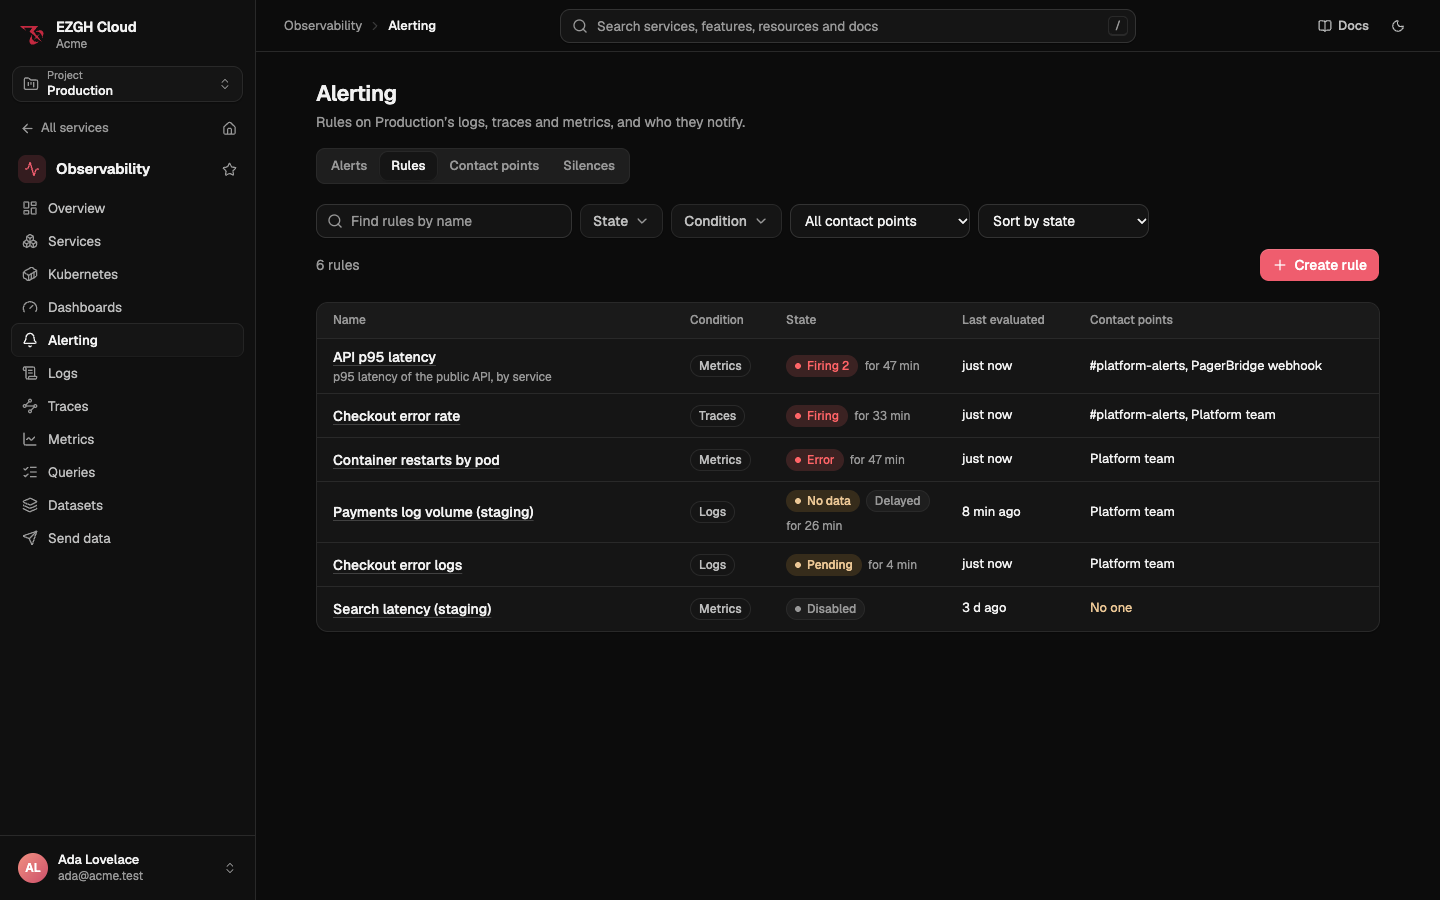Open Send data in the sidebar

[x=127, y=538]
